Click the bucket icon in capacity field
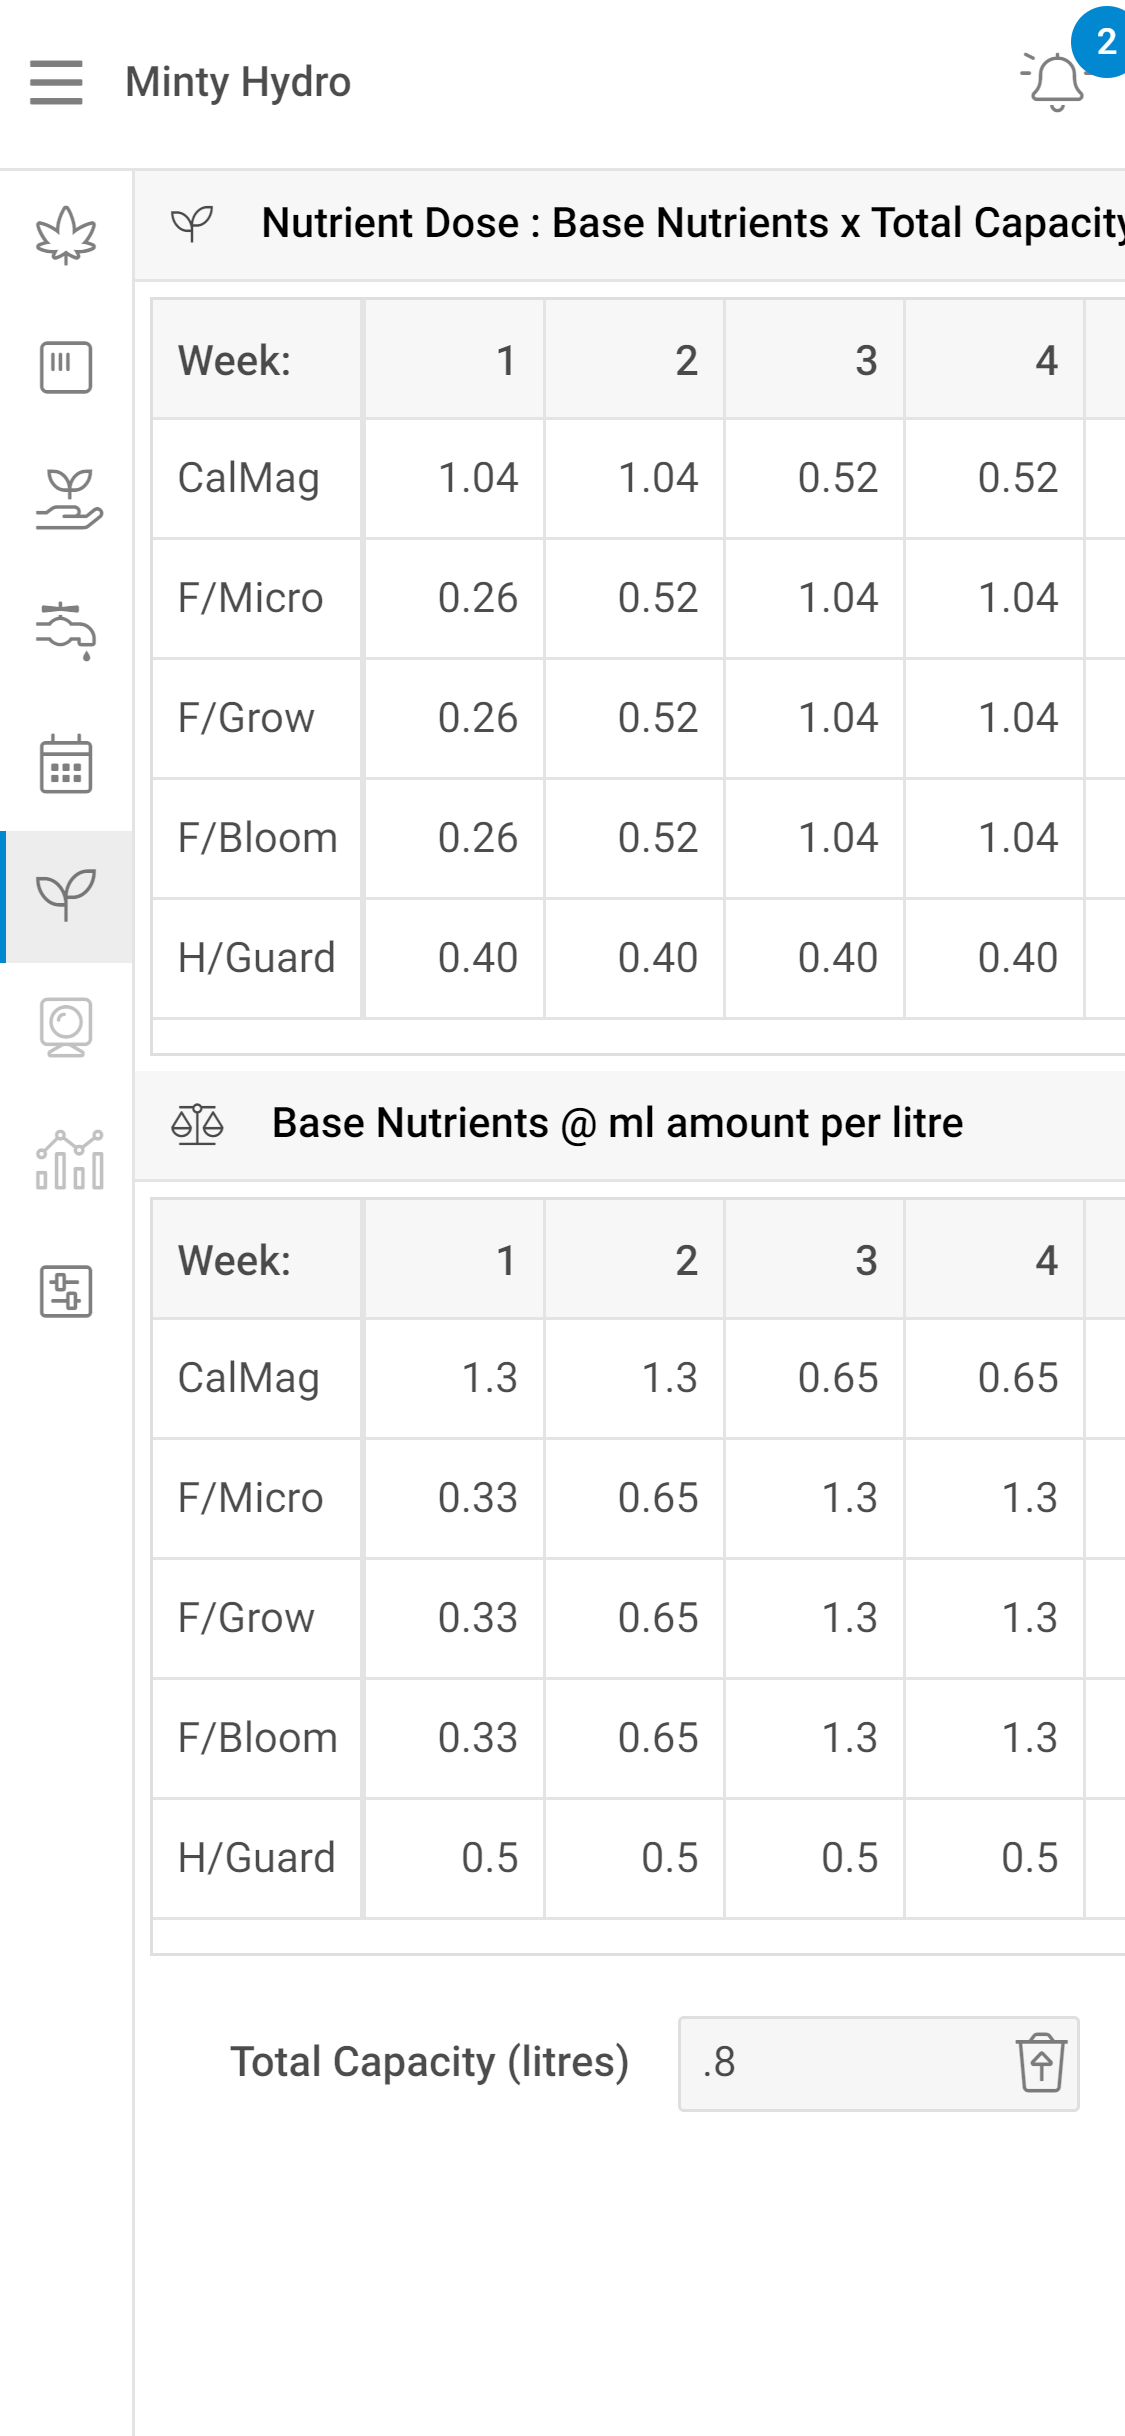Screen dimensions: 1125x2436 (1041, 2062)
